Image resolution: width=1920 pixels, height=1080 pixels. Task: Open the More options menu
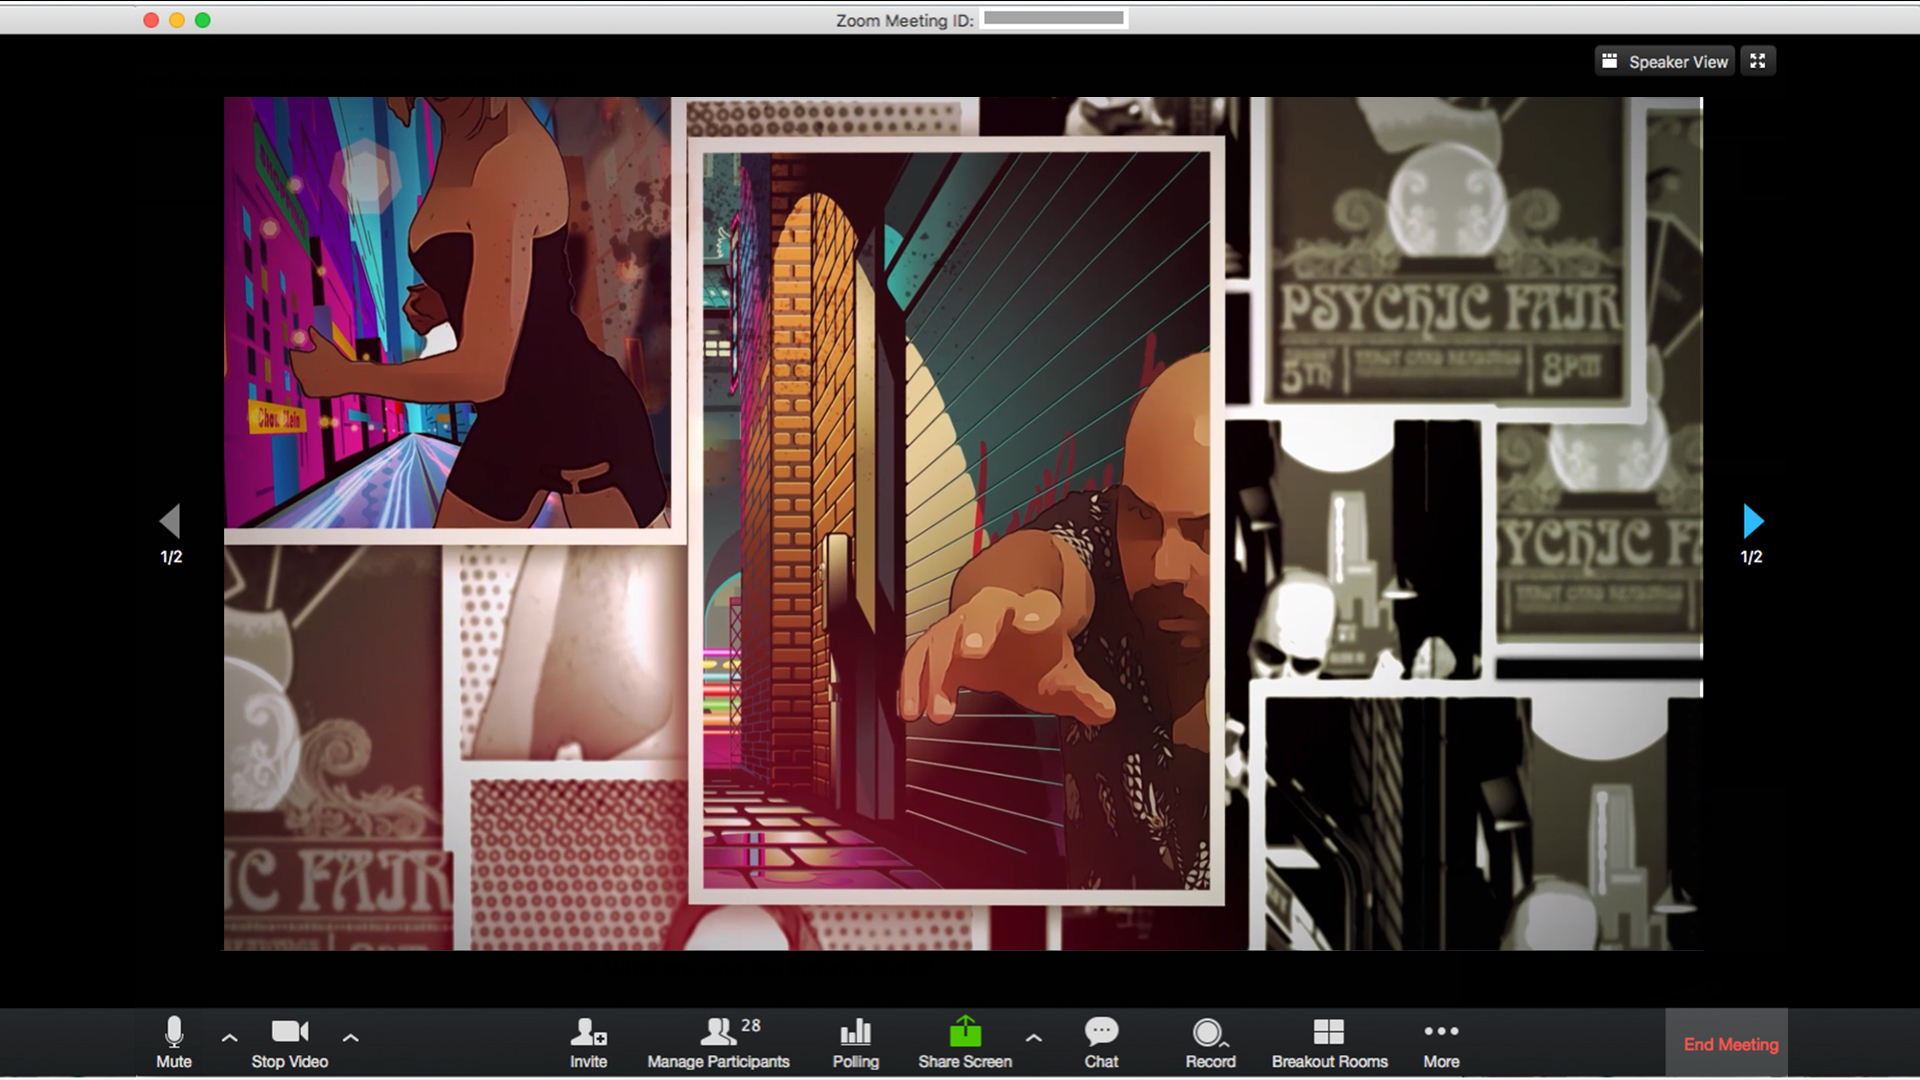tap(1441, 1041)
